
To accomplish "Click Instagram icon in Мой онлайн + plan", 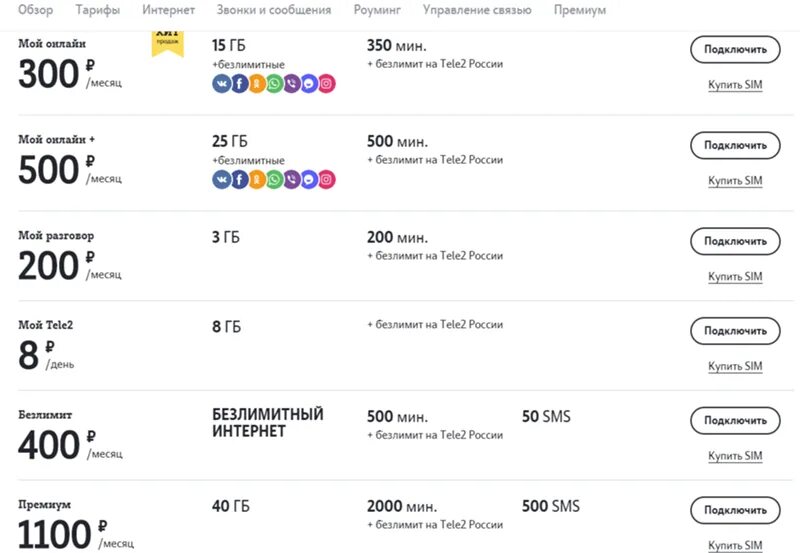I will coord(327,179).
